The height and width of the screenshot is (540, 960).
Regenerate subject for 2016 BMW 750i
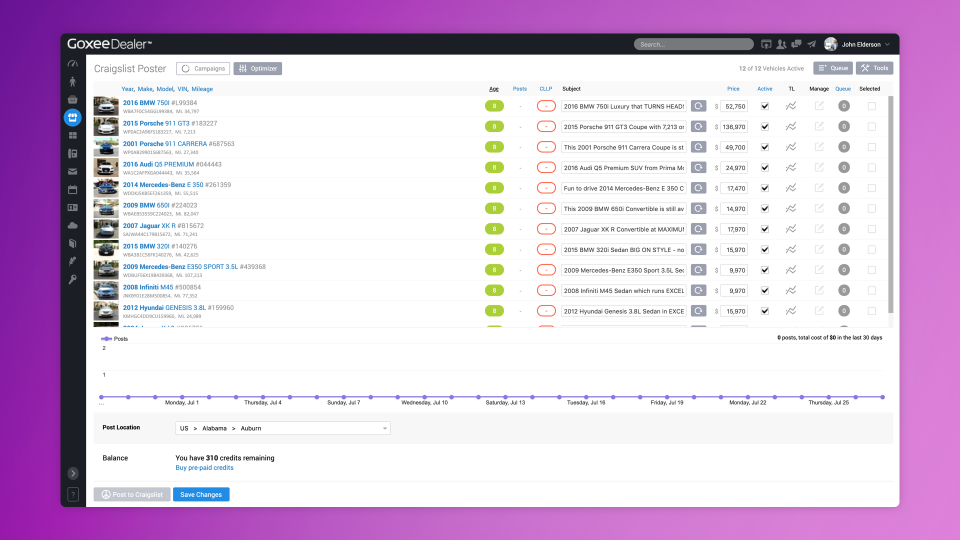tap(698, 106)
